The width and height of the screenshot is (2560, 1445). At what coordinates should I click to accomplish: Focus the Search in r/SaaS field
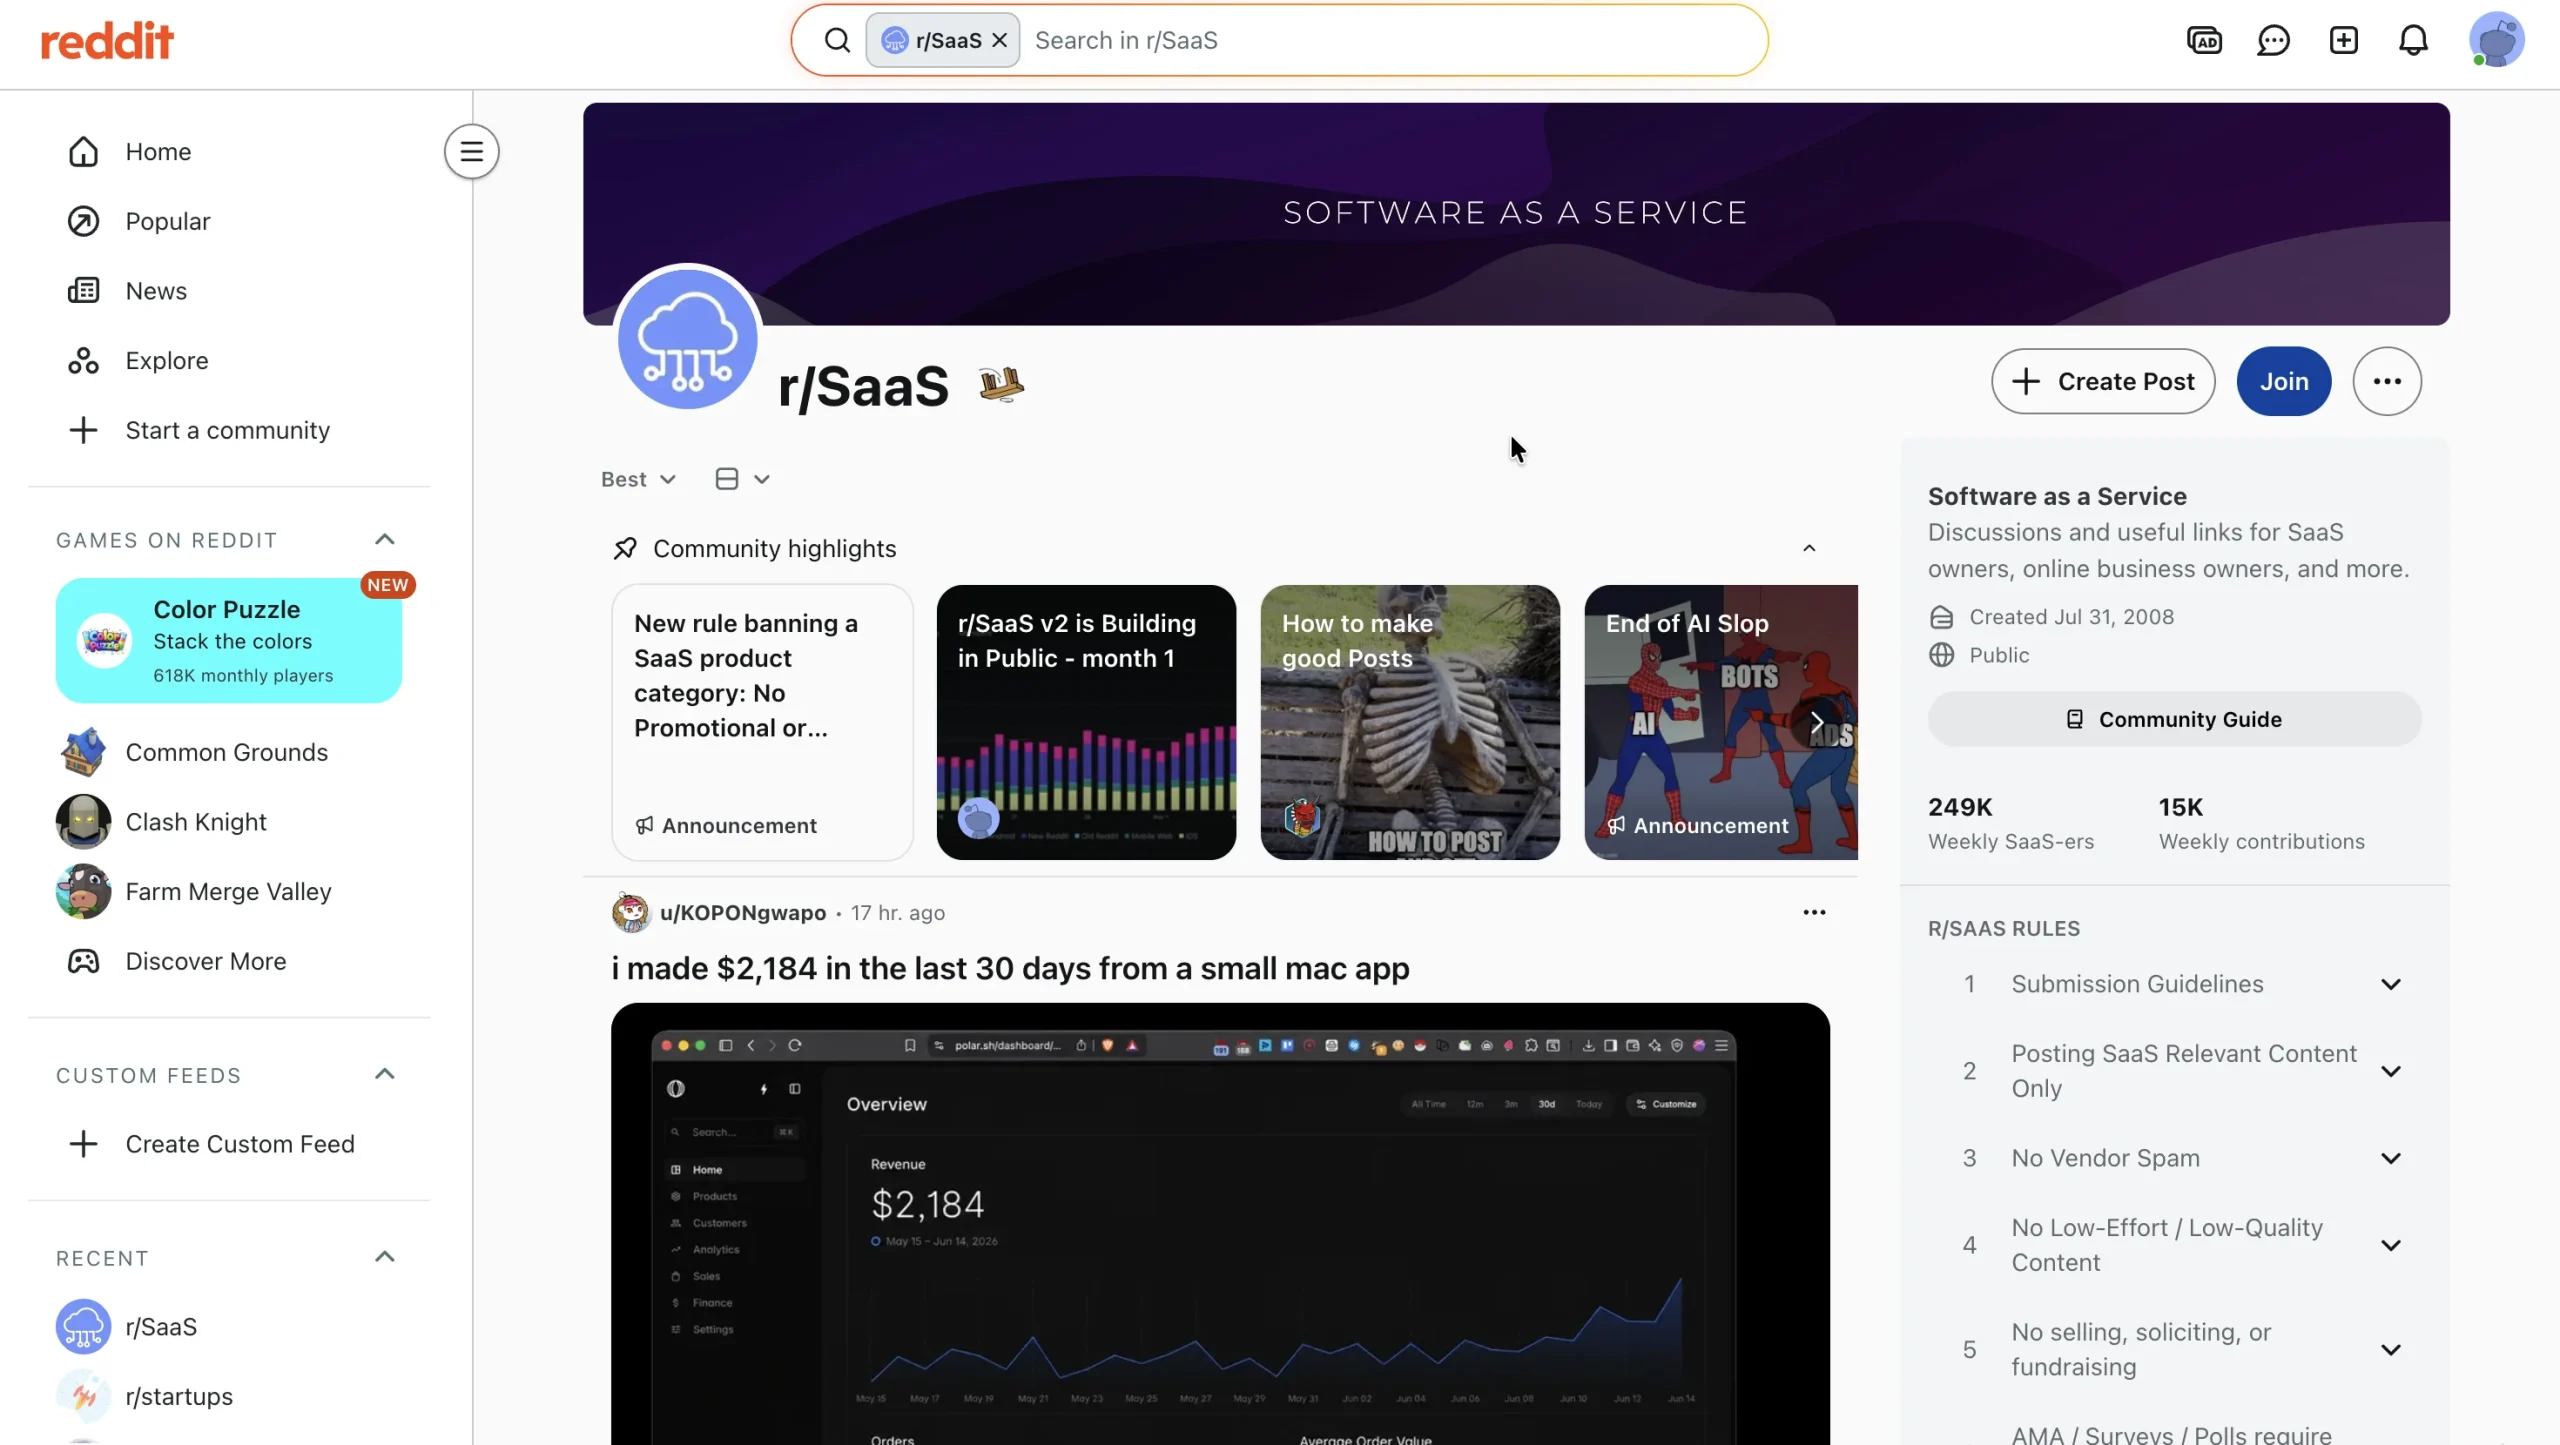pyautogui.click(x=1390, y=41)
